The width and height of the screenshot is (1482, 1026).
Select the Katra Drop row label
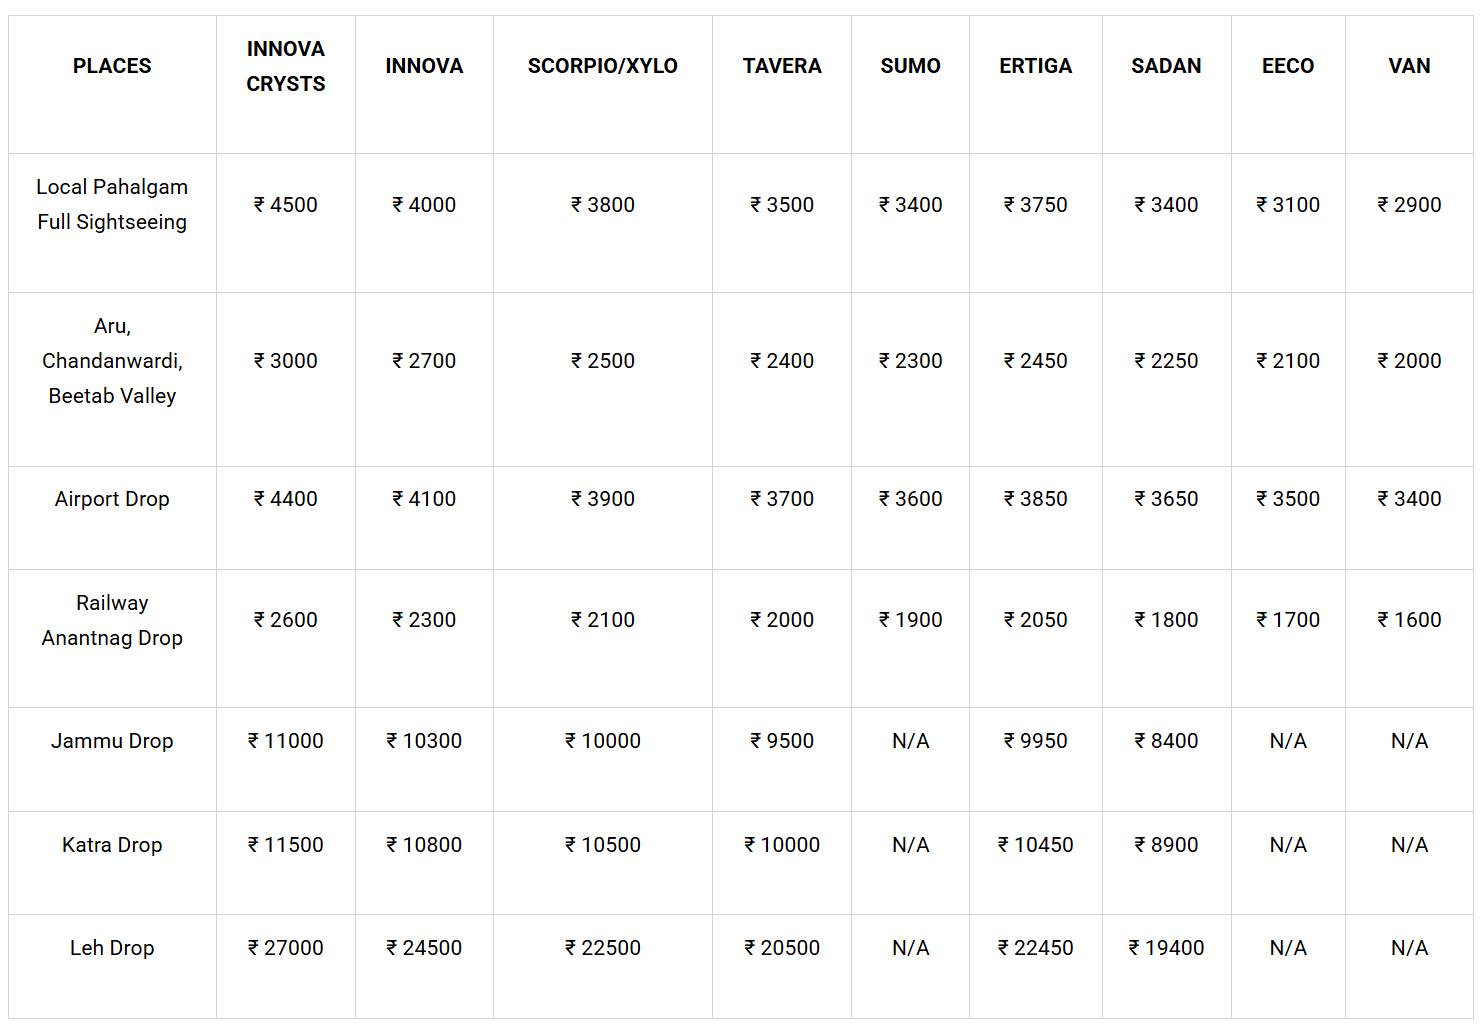click(112, 845)
